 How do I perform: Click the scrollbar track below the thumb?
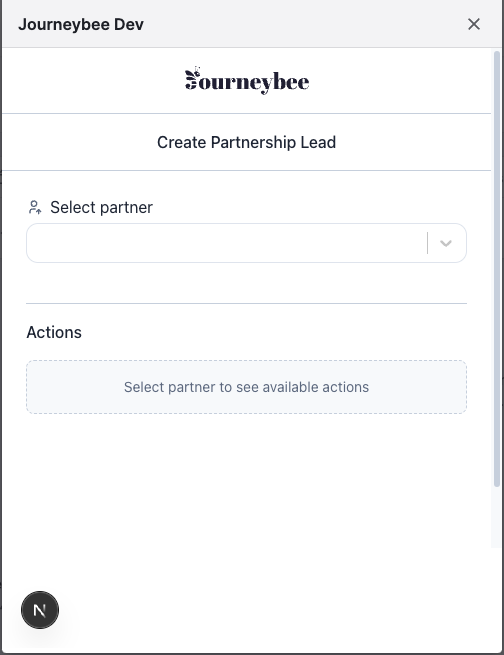click(x=496, y=517)
